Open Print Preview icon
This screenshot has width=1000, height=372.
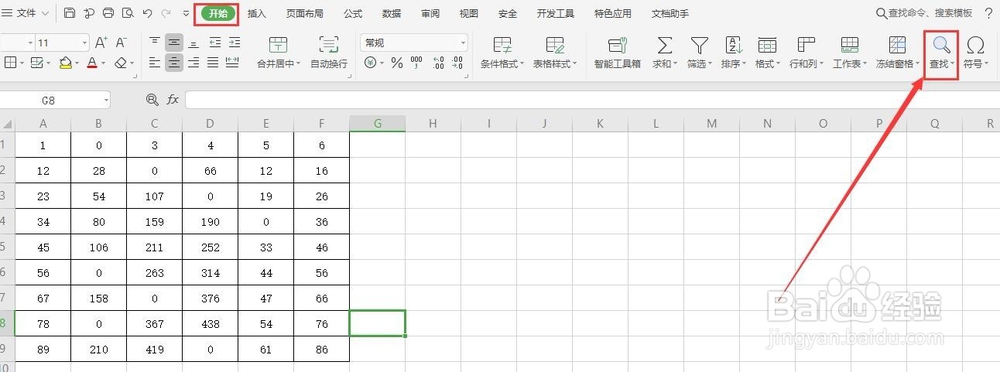pos(128,13)
